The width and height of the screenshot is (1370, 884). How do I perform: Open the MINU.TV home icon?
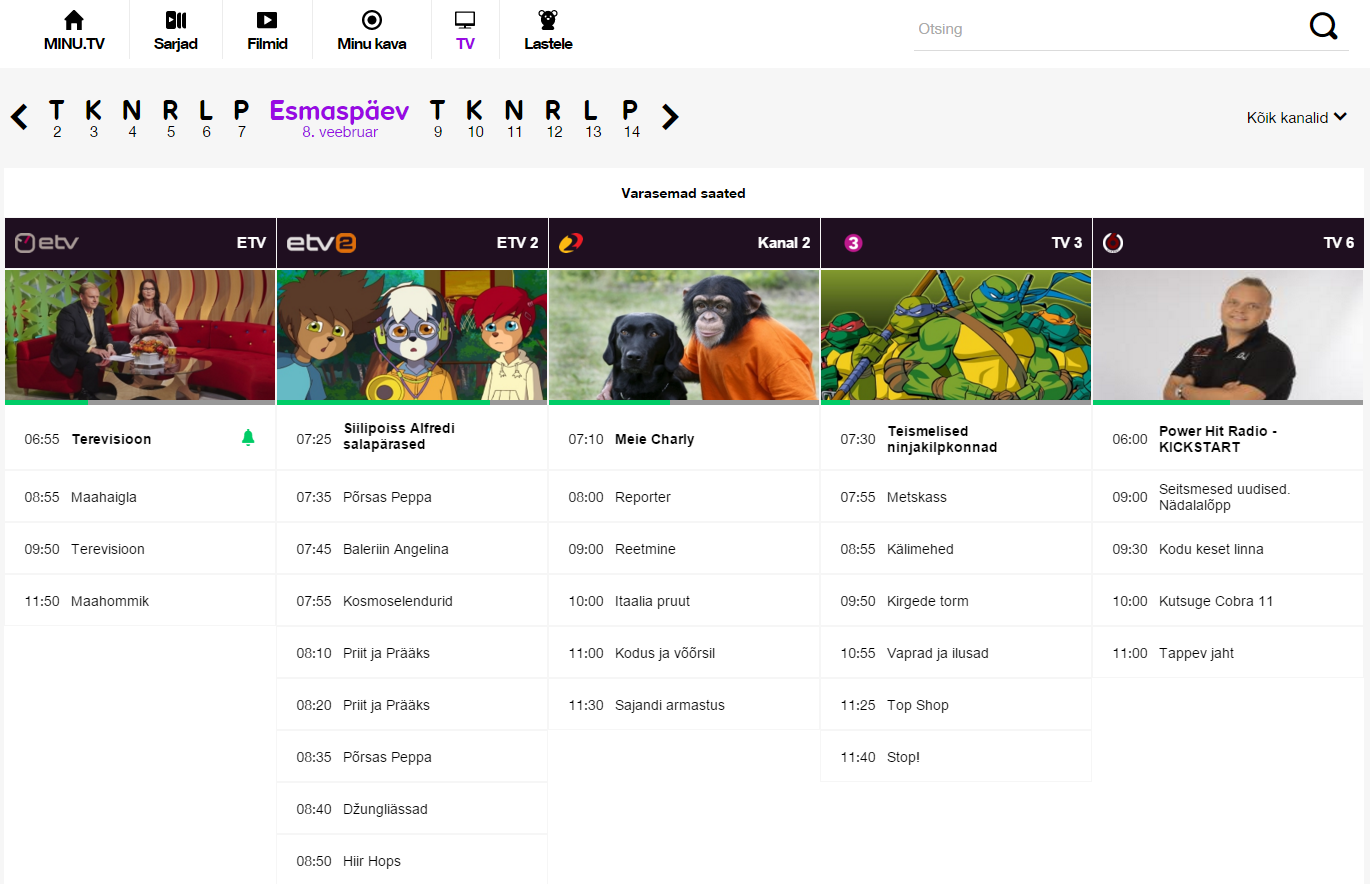click(74, 31)
